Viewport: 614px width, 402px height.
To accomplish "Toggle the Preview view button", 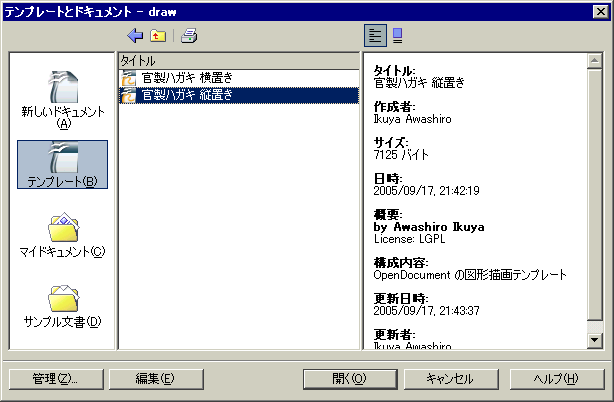I will pyautogui.click(x=397, y=36).
